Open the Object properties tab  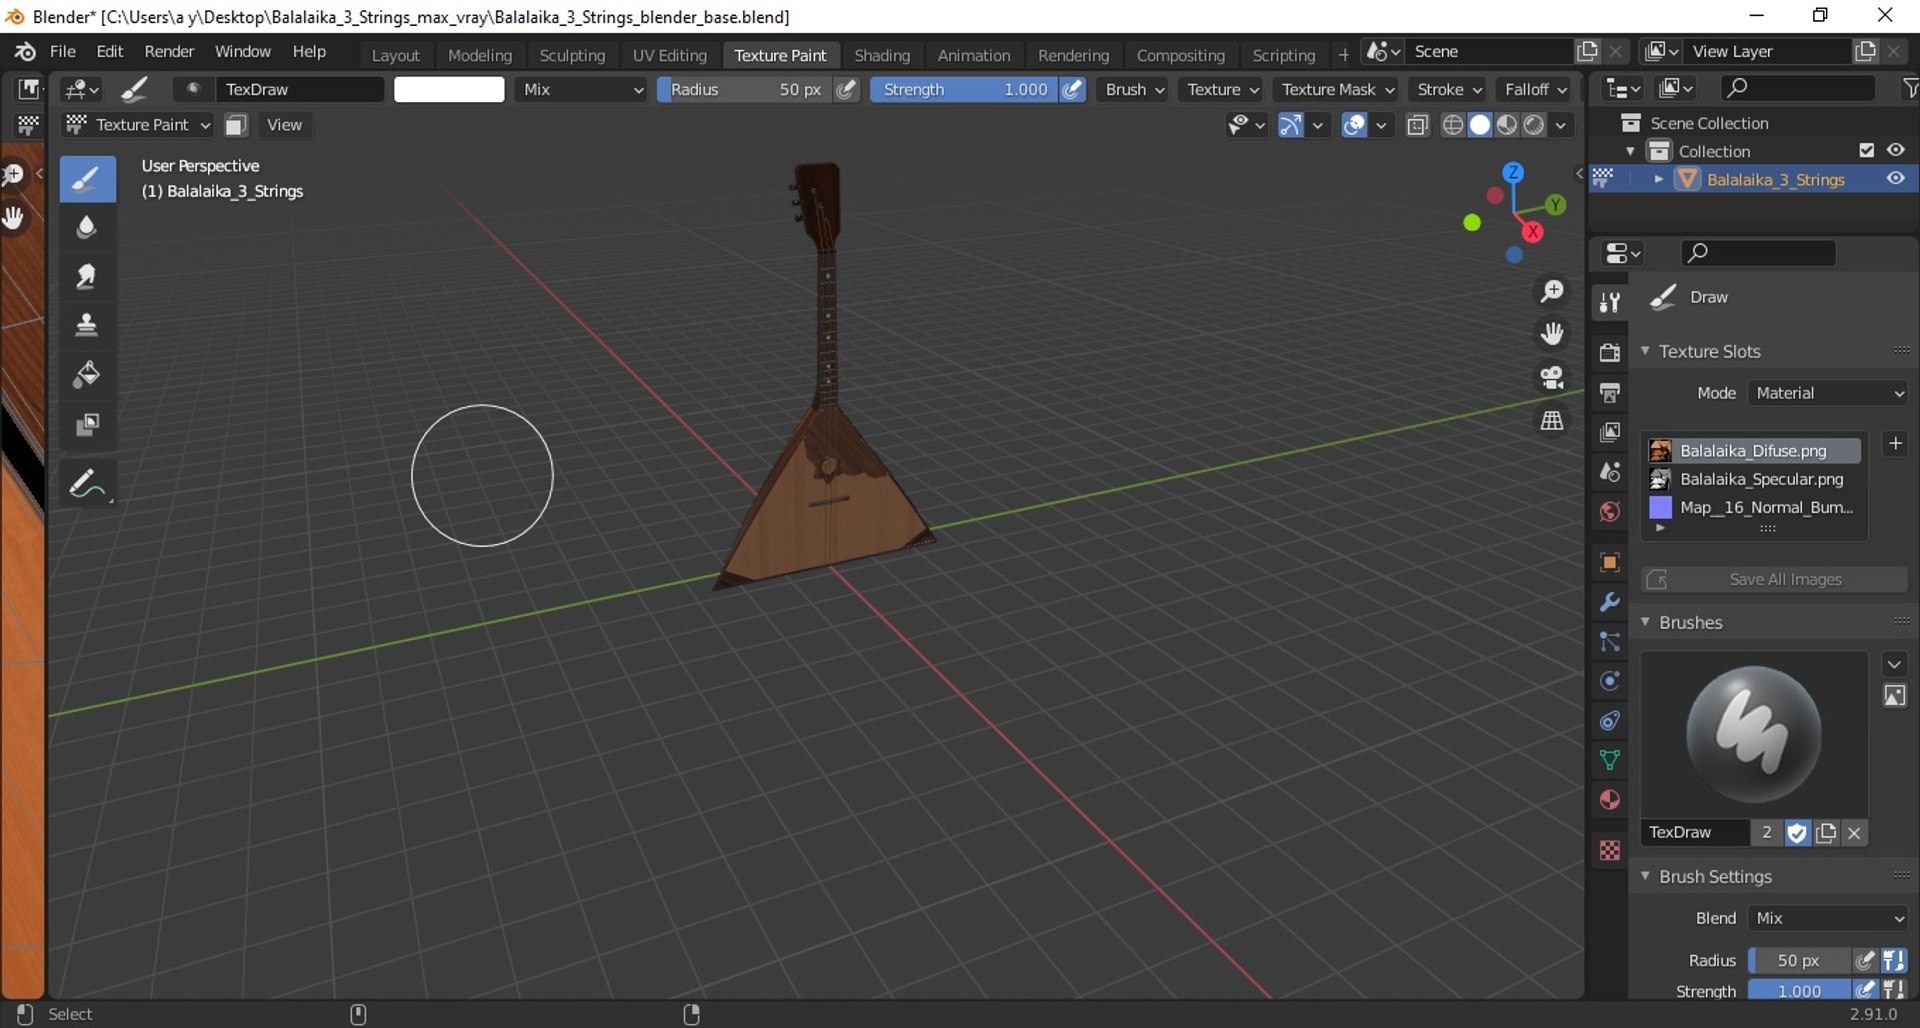tap(1609, 562)
